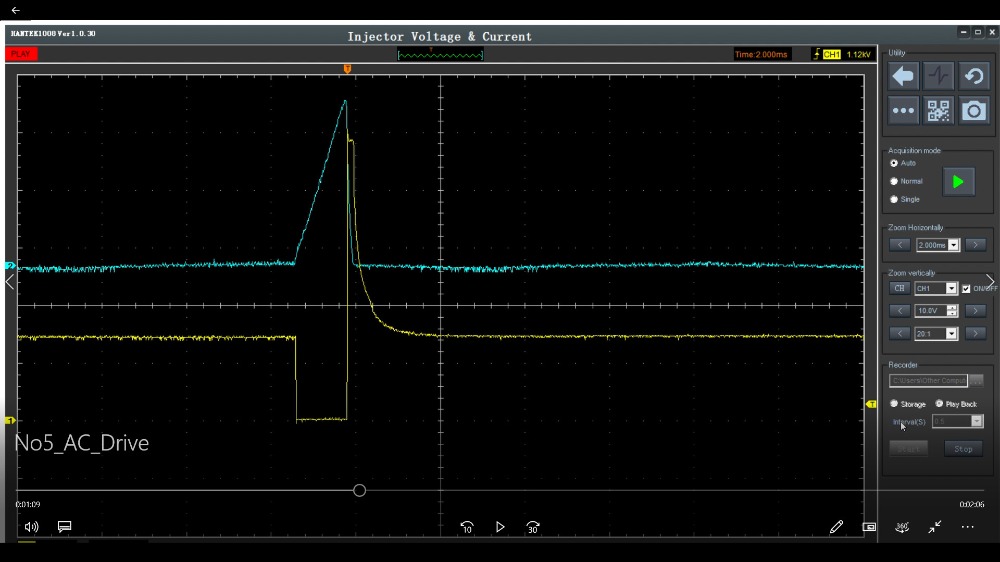Browse recorder path with the ... button
The image size is (1000, 562).
click(x=976, y=381)
